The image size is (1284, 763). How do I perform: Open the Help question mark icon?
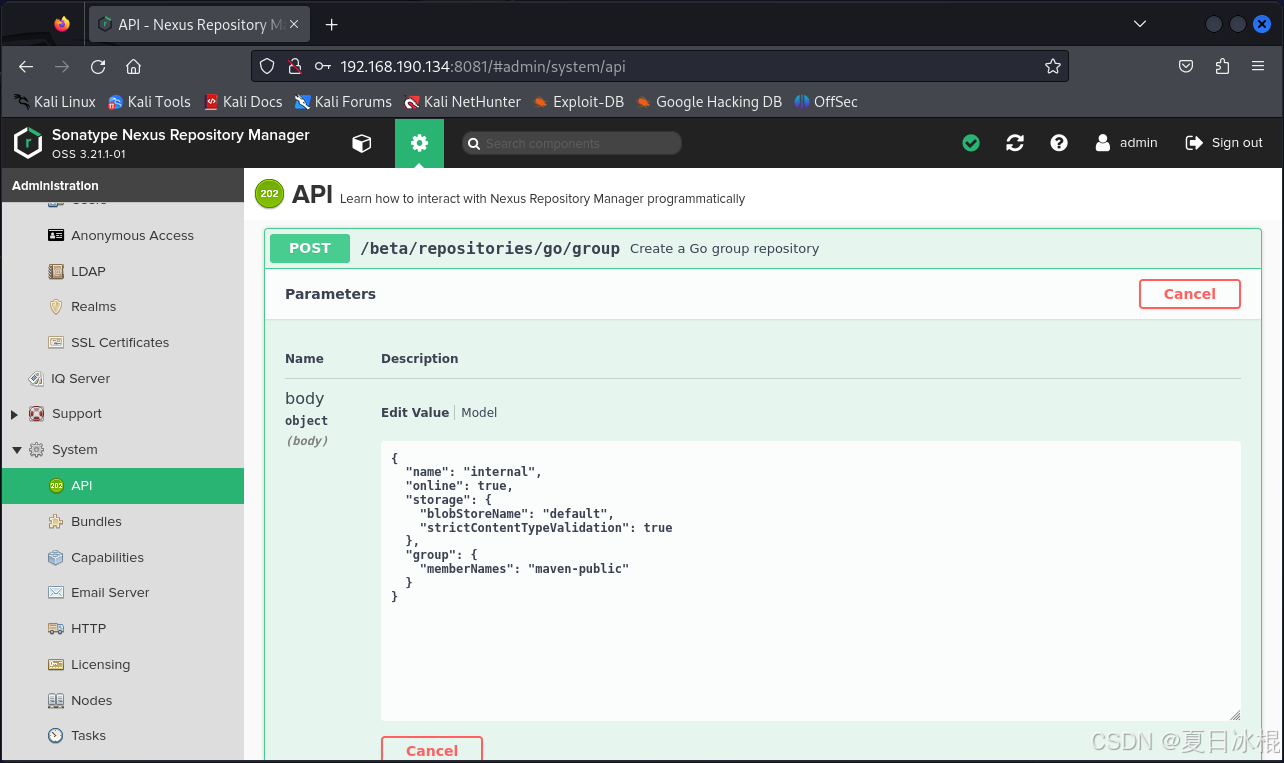(1059, 143)
